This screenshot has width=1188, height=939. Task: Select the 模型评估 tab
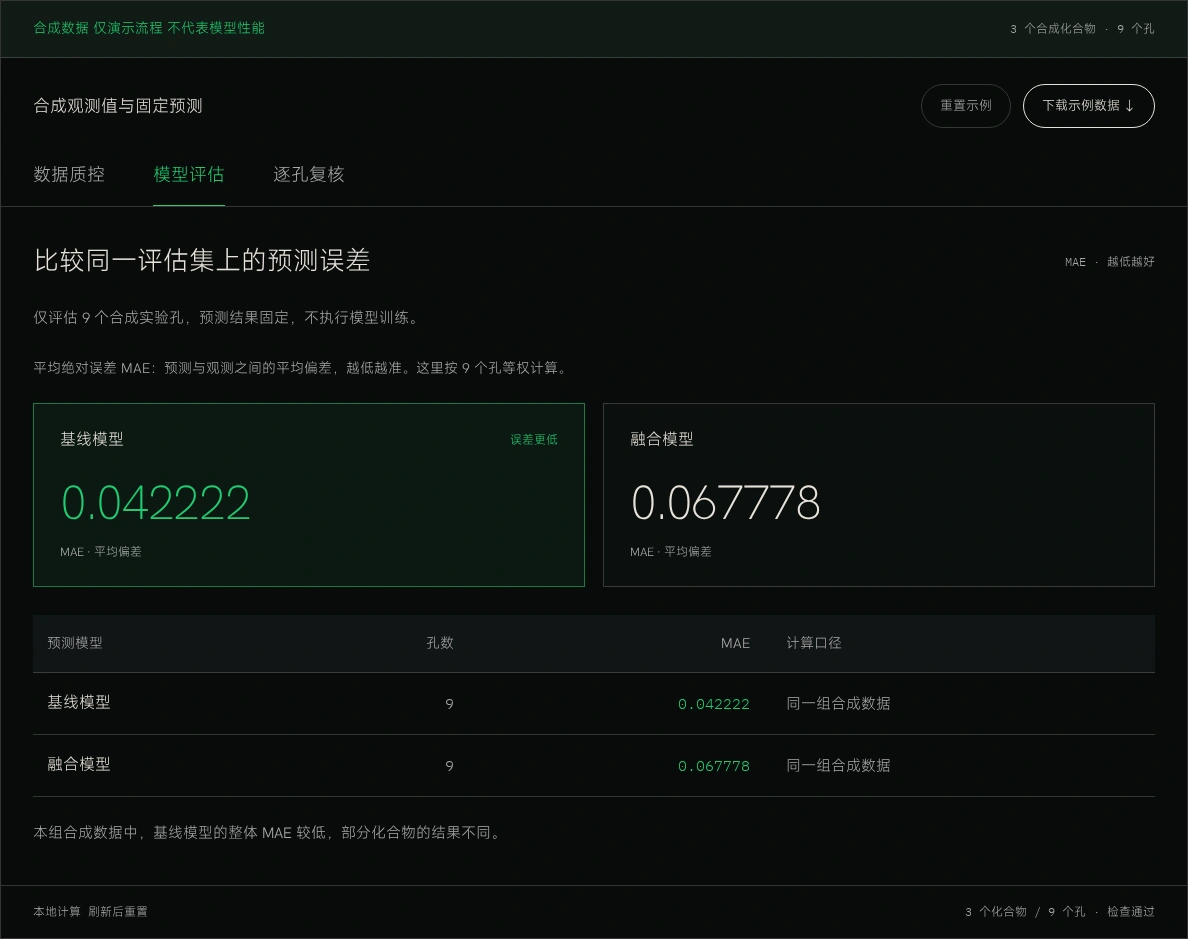pyautogui.click(x=189, y=174)
